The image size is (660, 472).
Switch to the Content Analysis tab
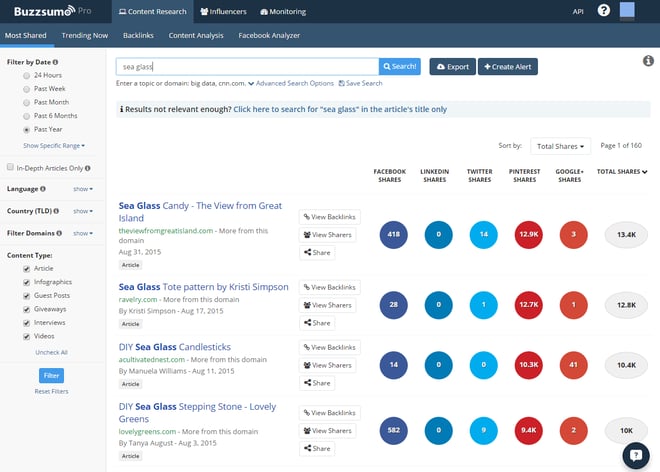[196, 35]
